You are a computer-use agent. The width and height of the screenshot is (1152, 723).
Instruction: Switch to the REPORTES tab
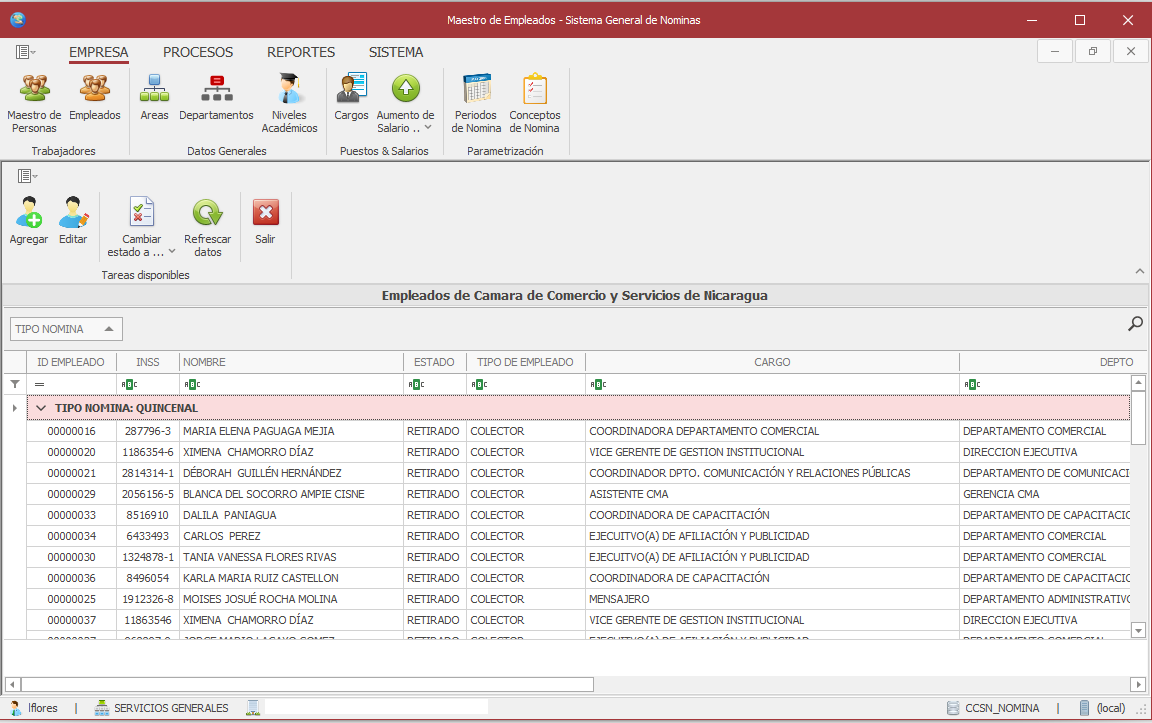pyautogui.click(x=300, y=52)
